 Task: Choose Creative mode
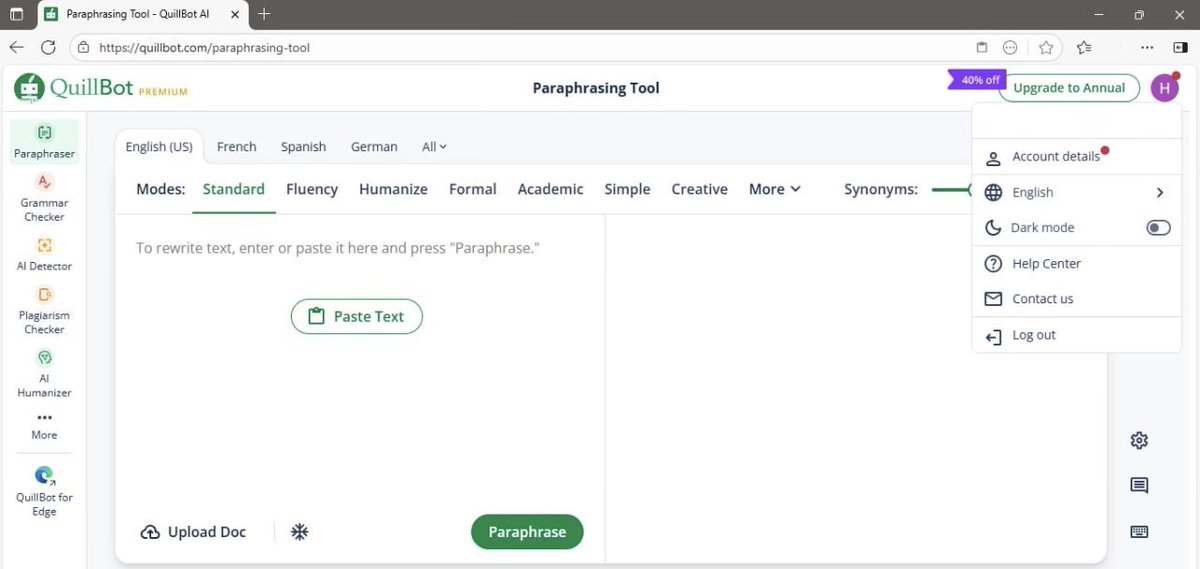coord(699,189)
